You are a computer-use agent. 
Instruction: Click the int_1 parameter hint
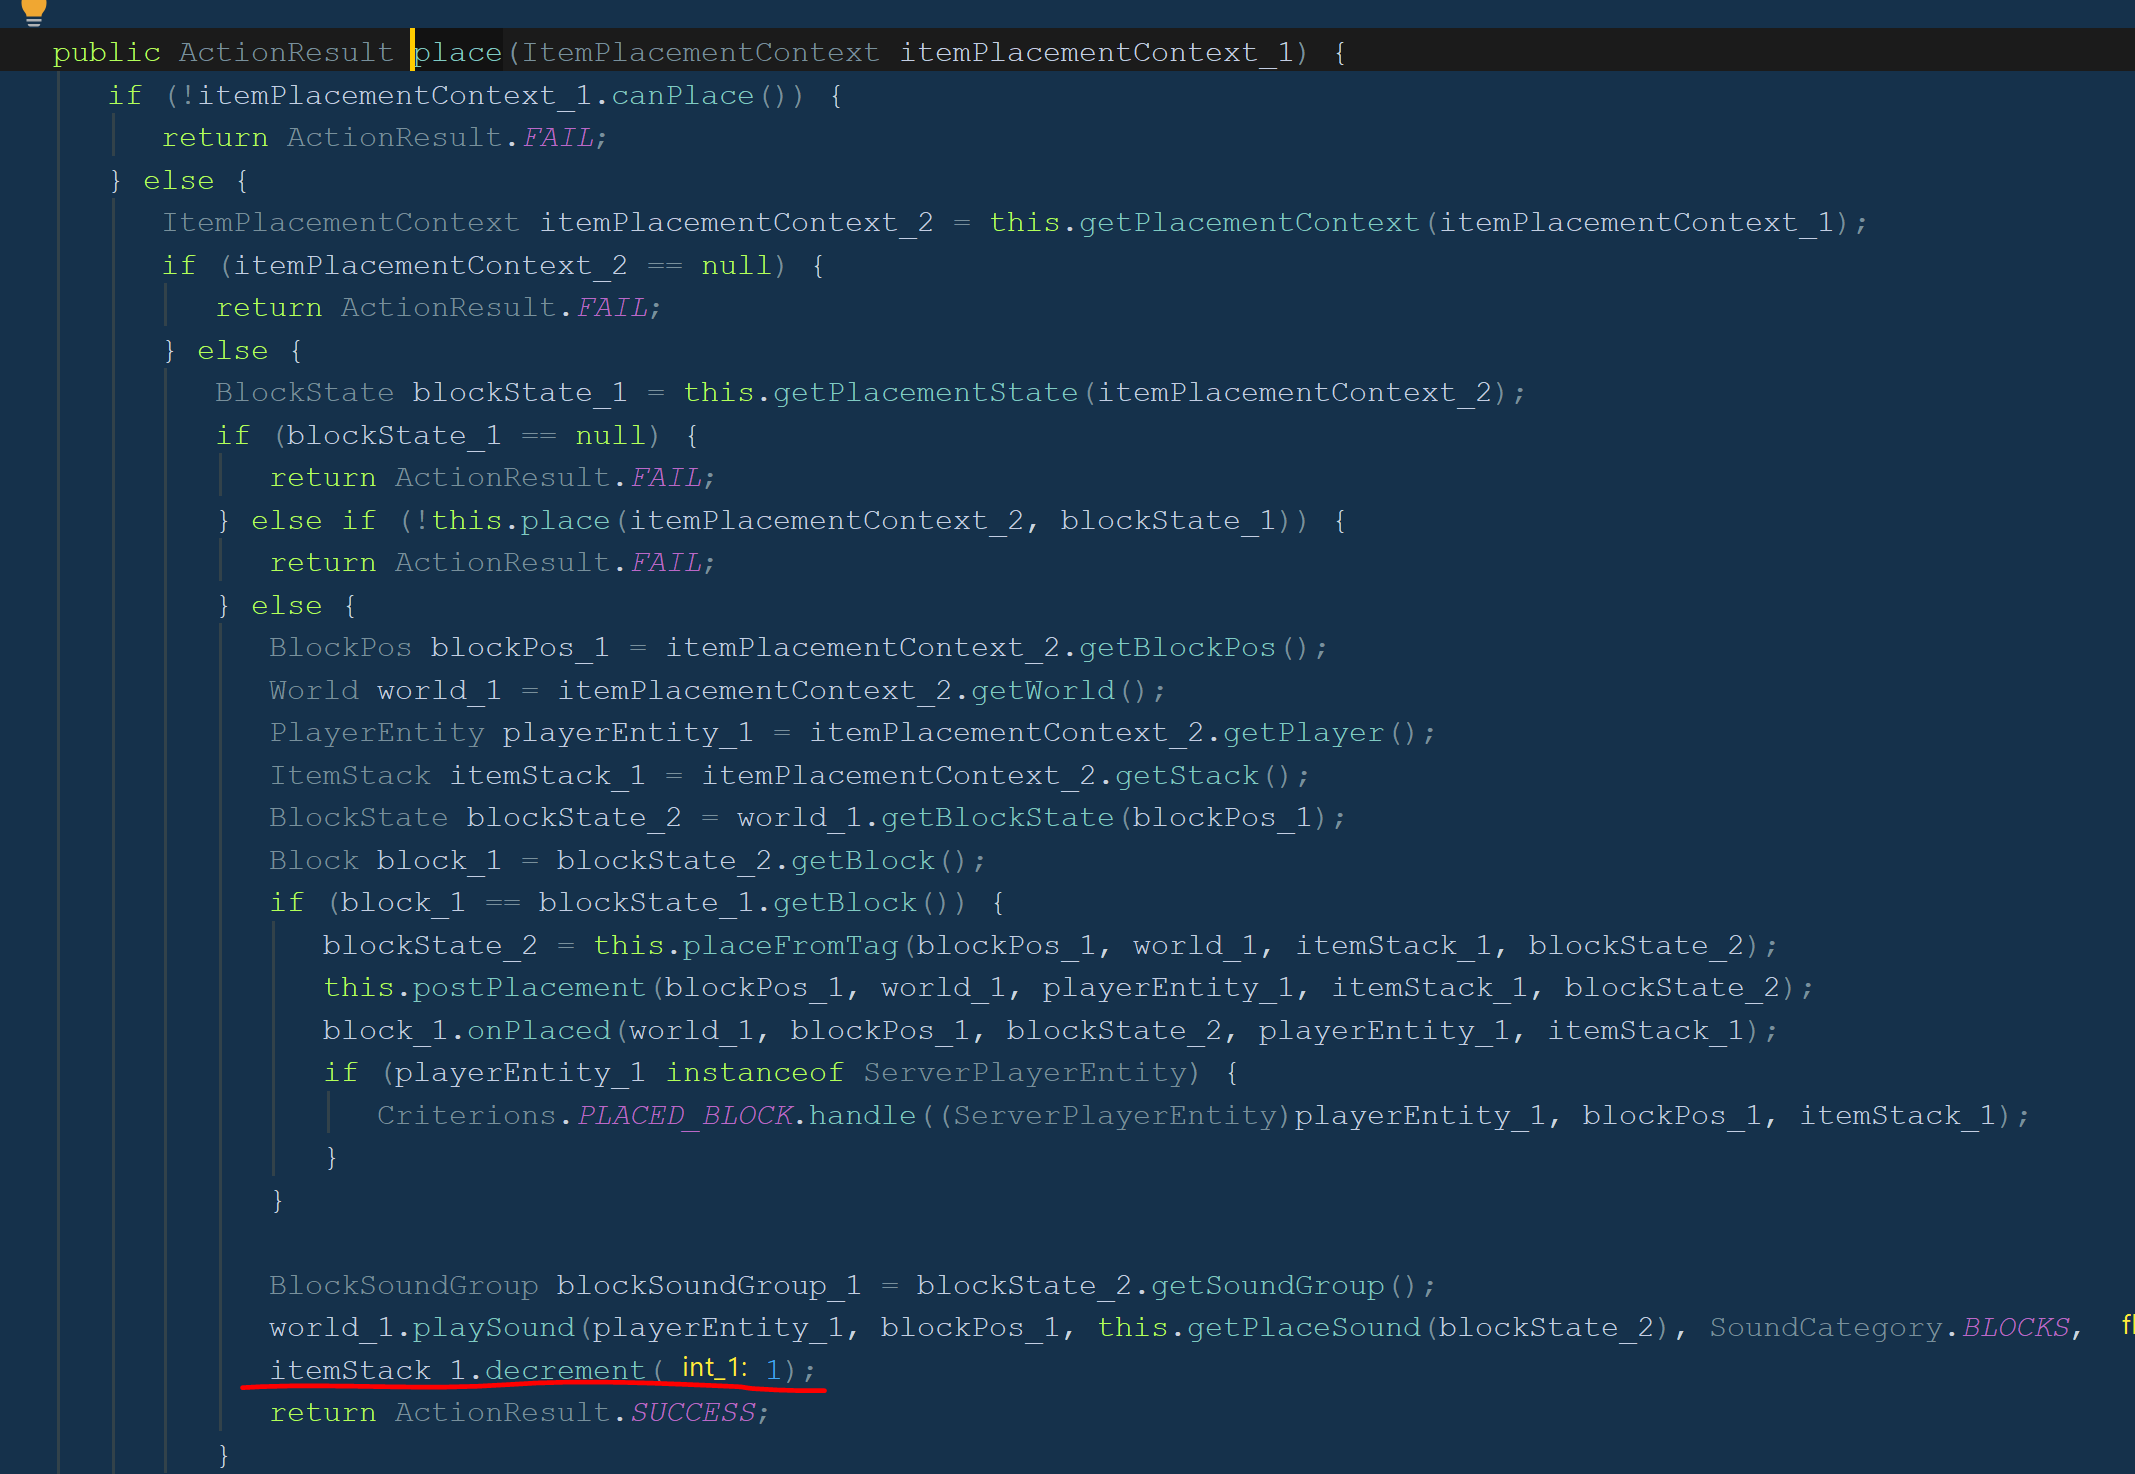[713, 1368]
